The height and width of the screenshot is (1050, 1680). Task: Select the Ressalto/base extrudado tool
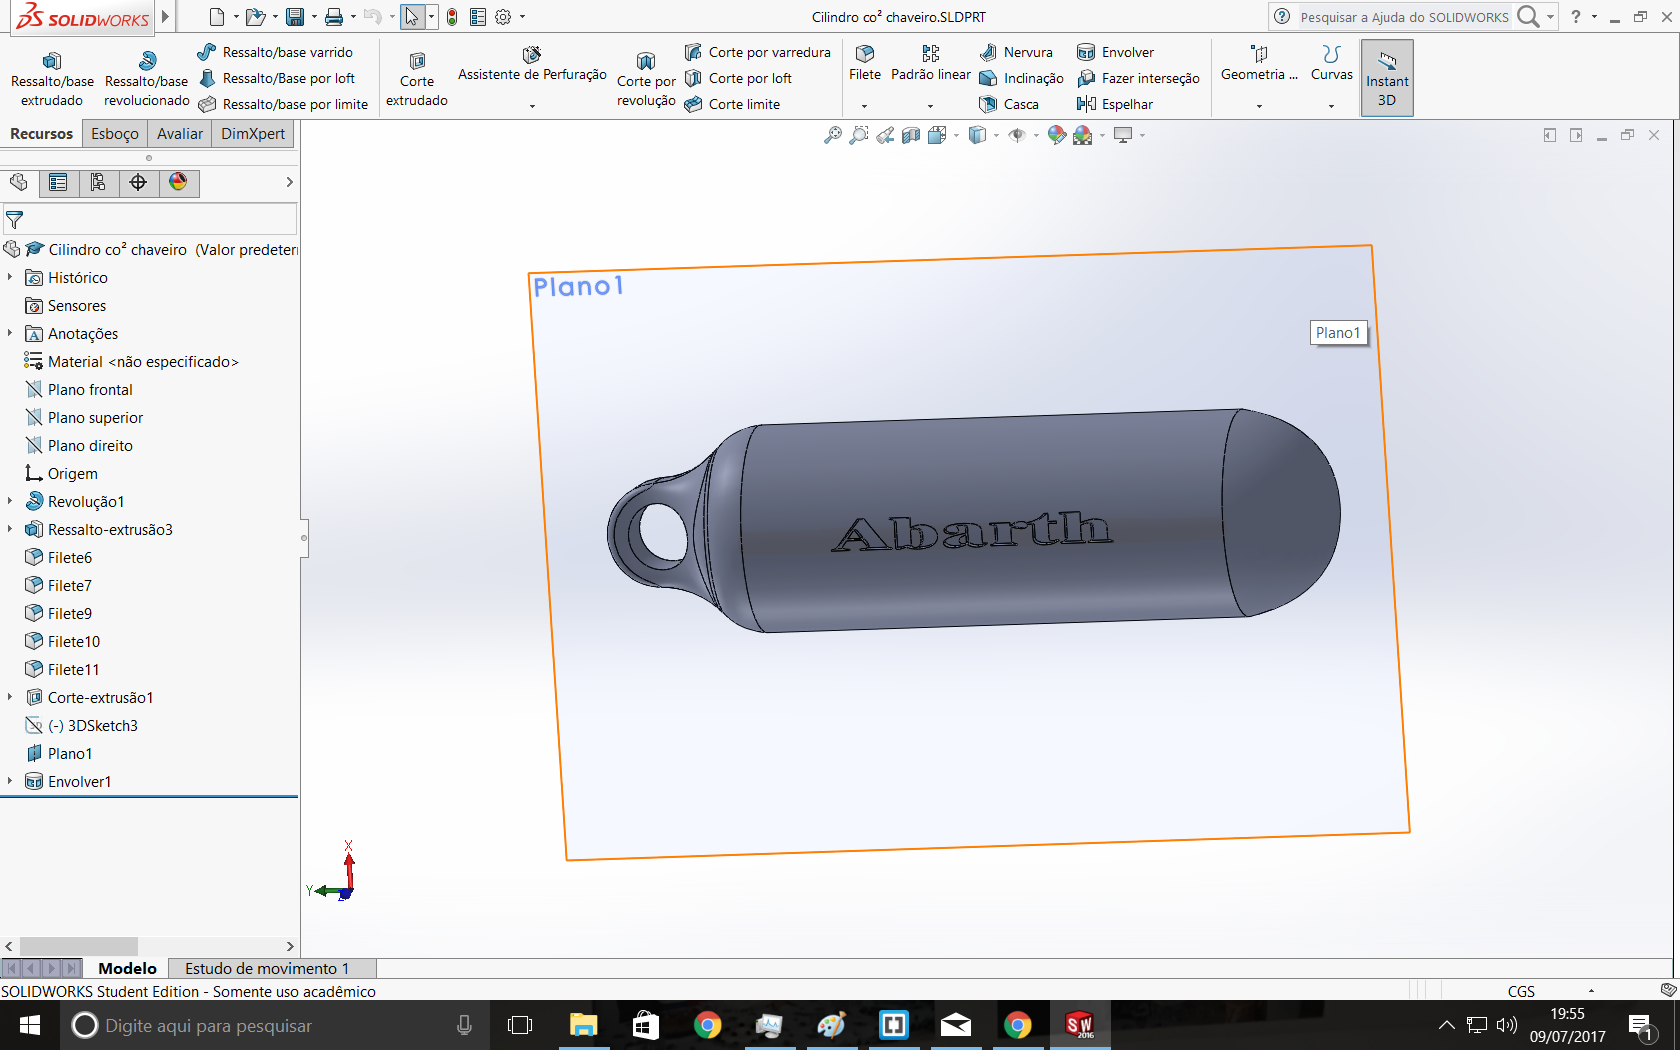[52, 80]
